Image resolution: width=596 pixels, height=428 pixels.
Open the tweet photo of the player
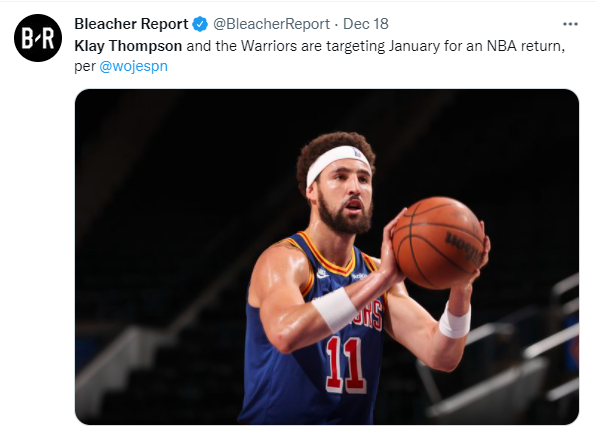327,257
